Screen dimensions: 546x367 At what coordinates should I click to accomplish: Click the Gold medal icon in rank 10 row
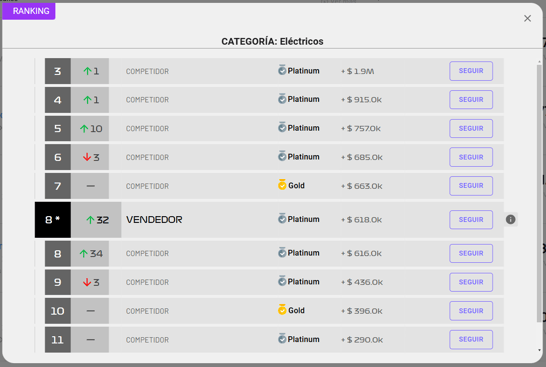pyautogui.click(x=282, y=310)
